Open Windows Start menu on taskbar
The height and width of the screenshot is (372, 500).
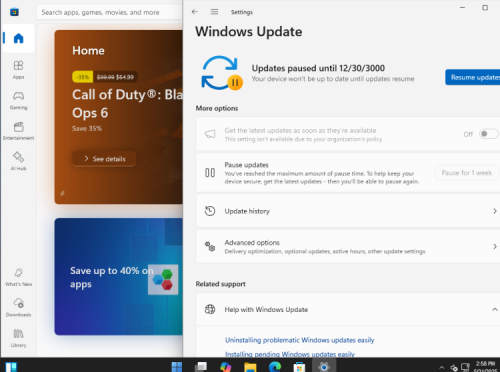(x=177, y=367)
